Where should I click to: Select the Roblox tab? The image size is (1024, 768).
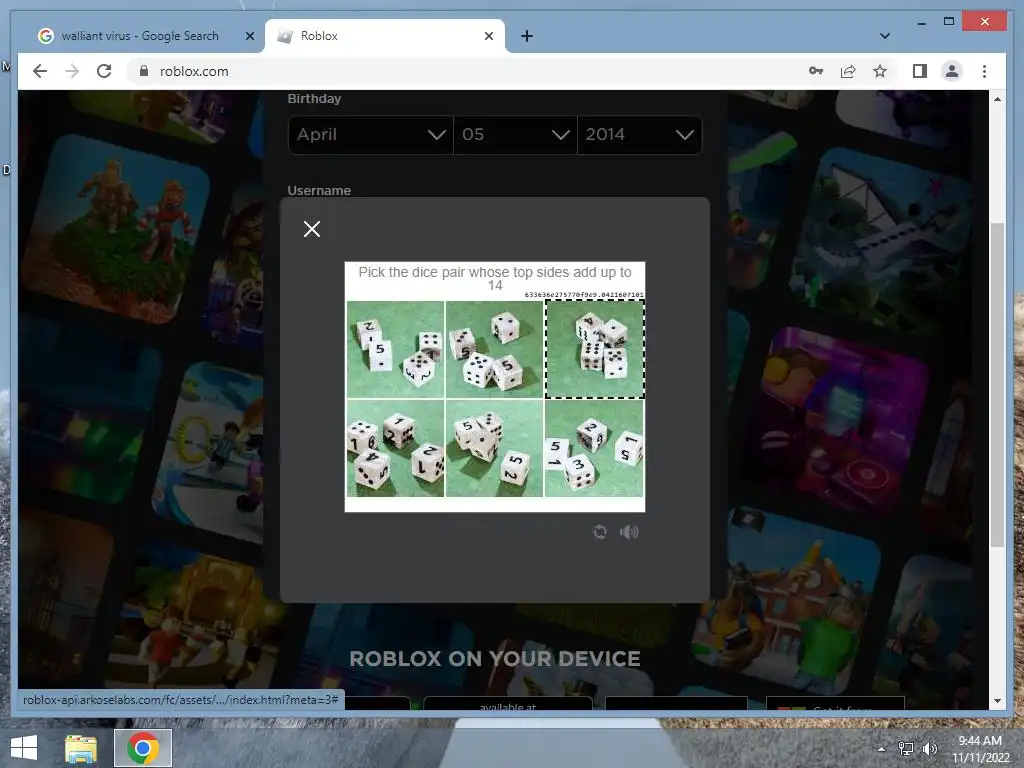(x=384, y=36)
